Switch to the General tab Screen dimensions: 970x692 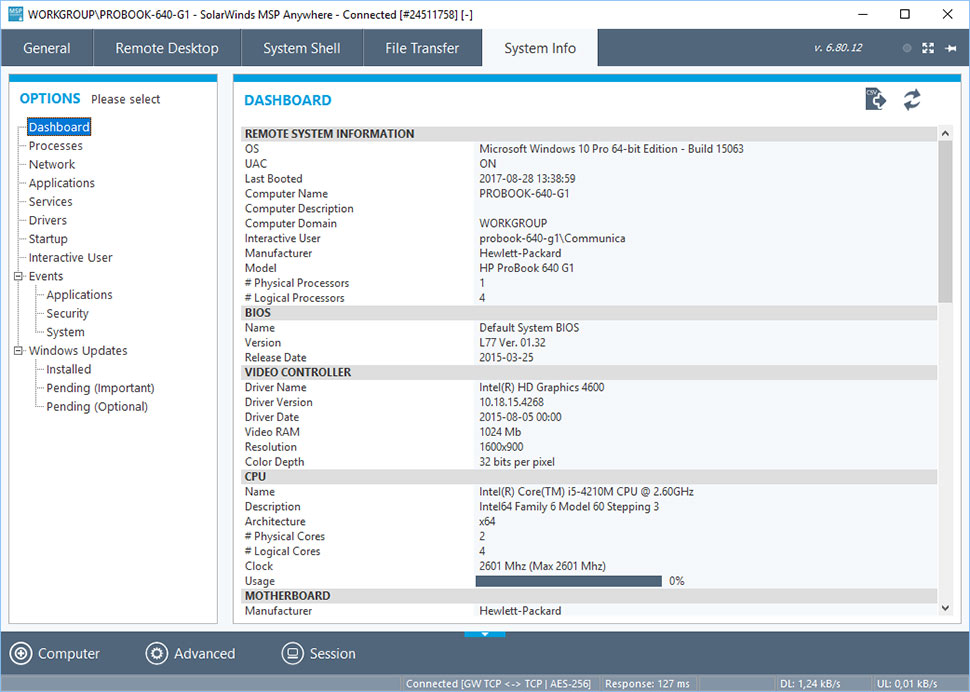coord(46,48)
